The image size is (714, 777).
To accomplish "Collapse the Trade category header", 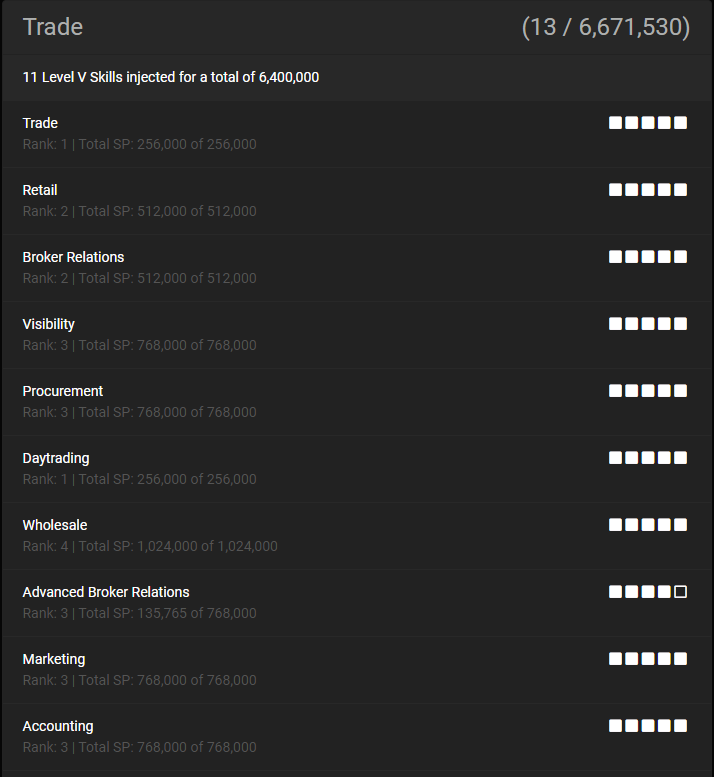I will coord(357,27).
